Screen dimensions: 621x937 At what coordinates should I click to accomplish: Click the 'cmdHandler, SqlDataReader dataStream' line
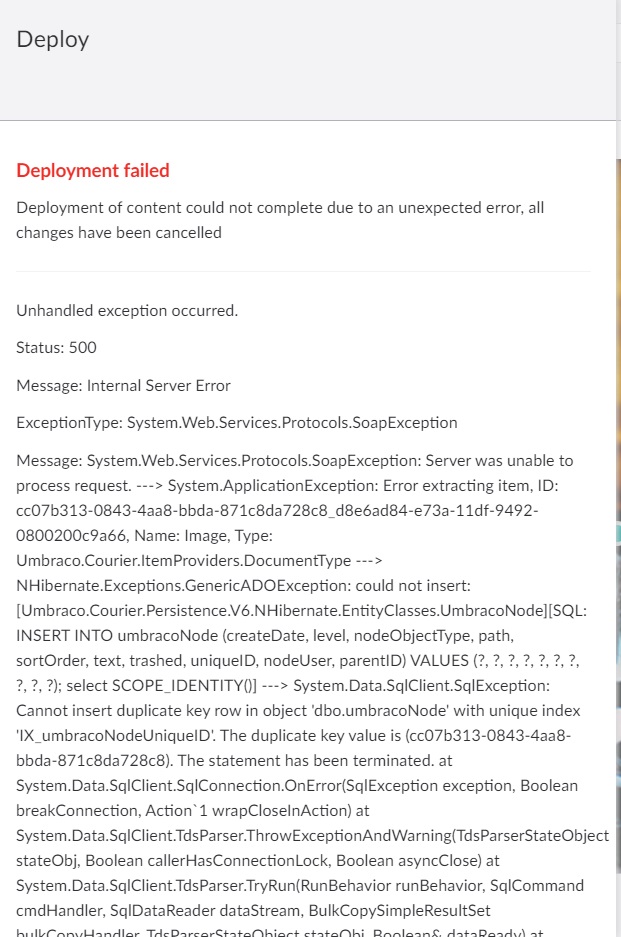pyautogui.click(x=253, y=911)
